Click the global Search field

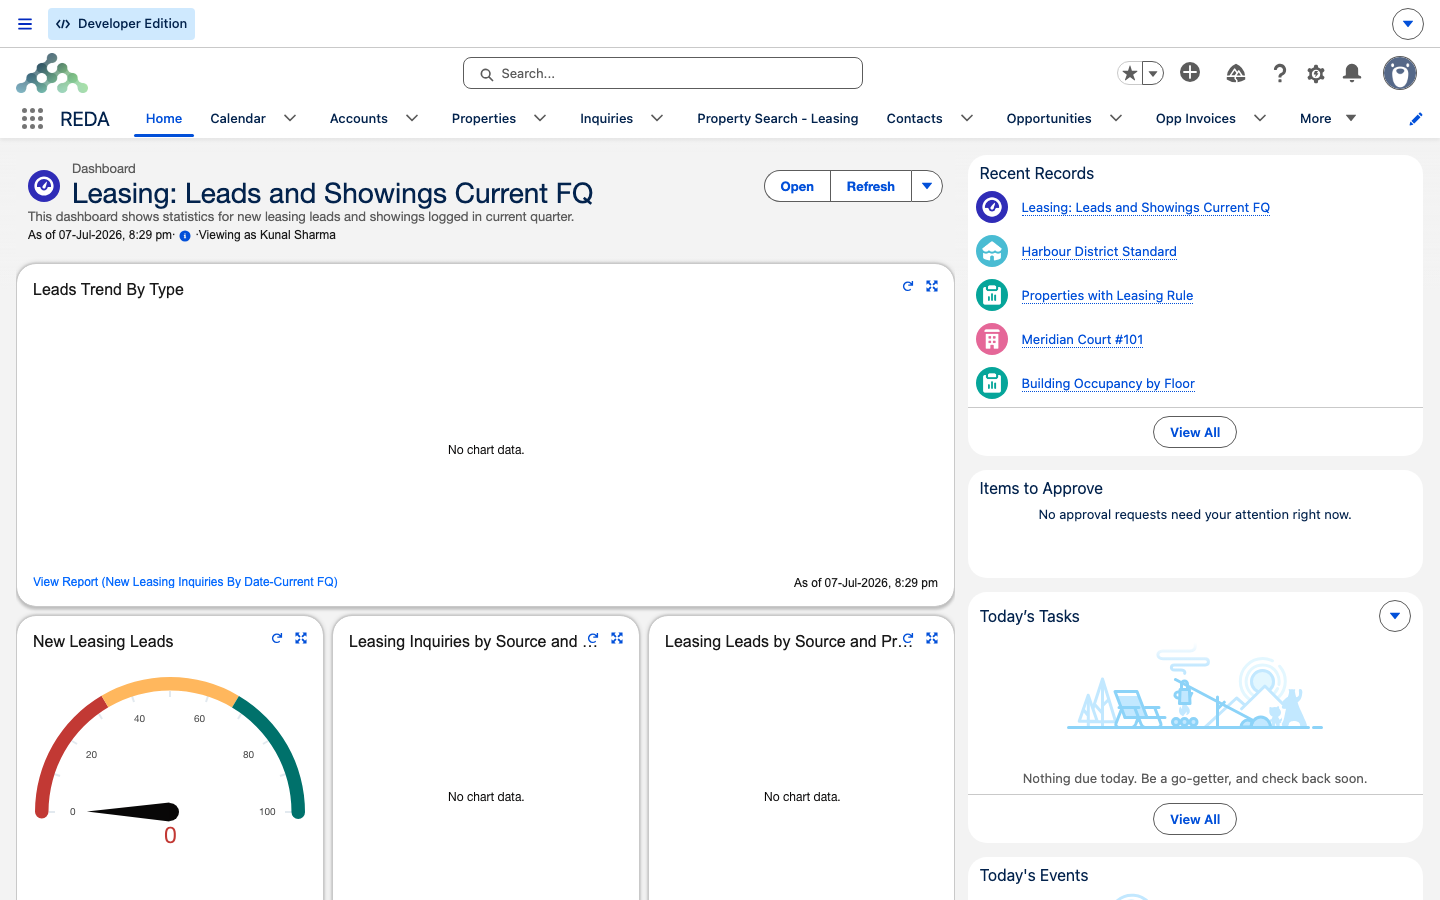point(663,73)
